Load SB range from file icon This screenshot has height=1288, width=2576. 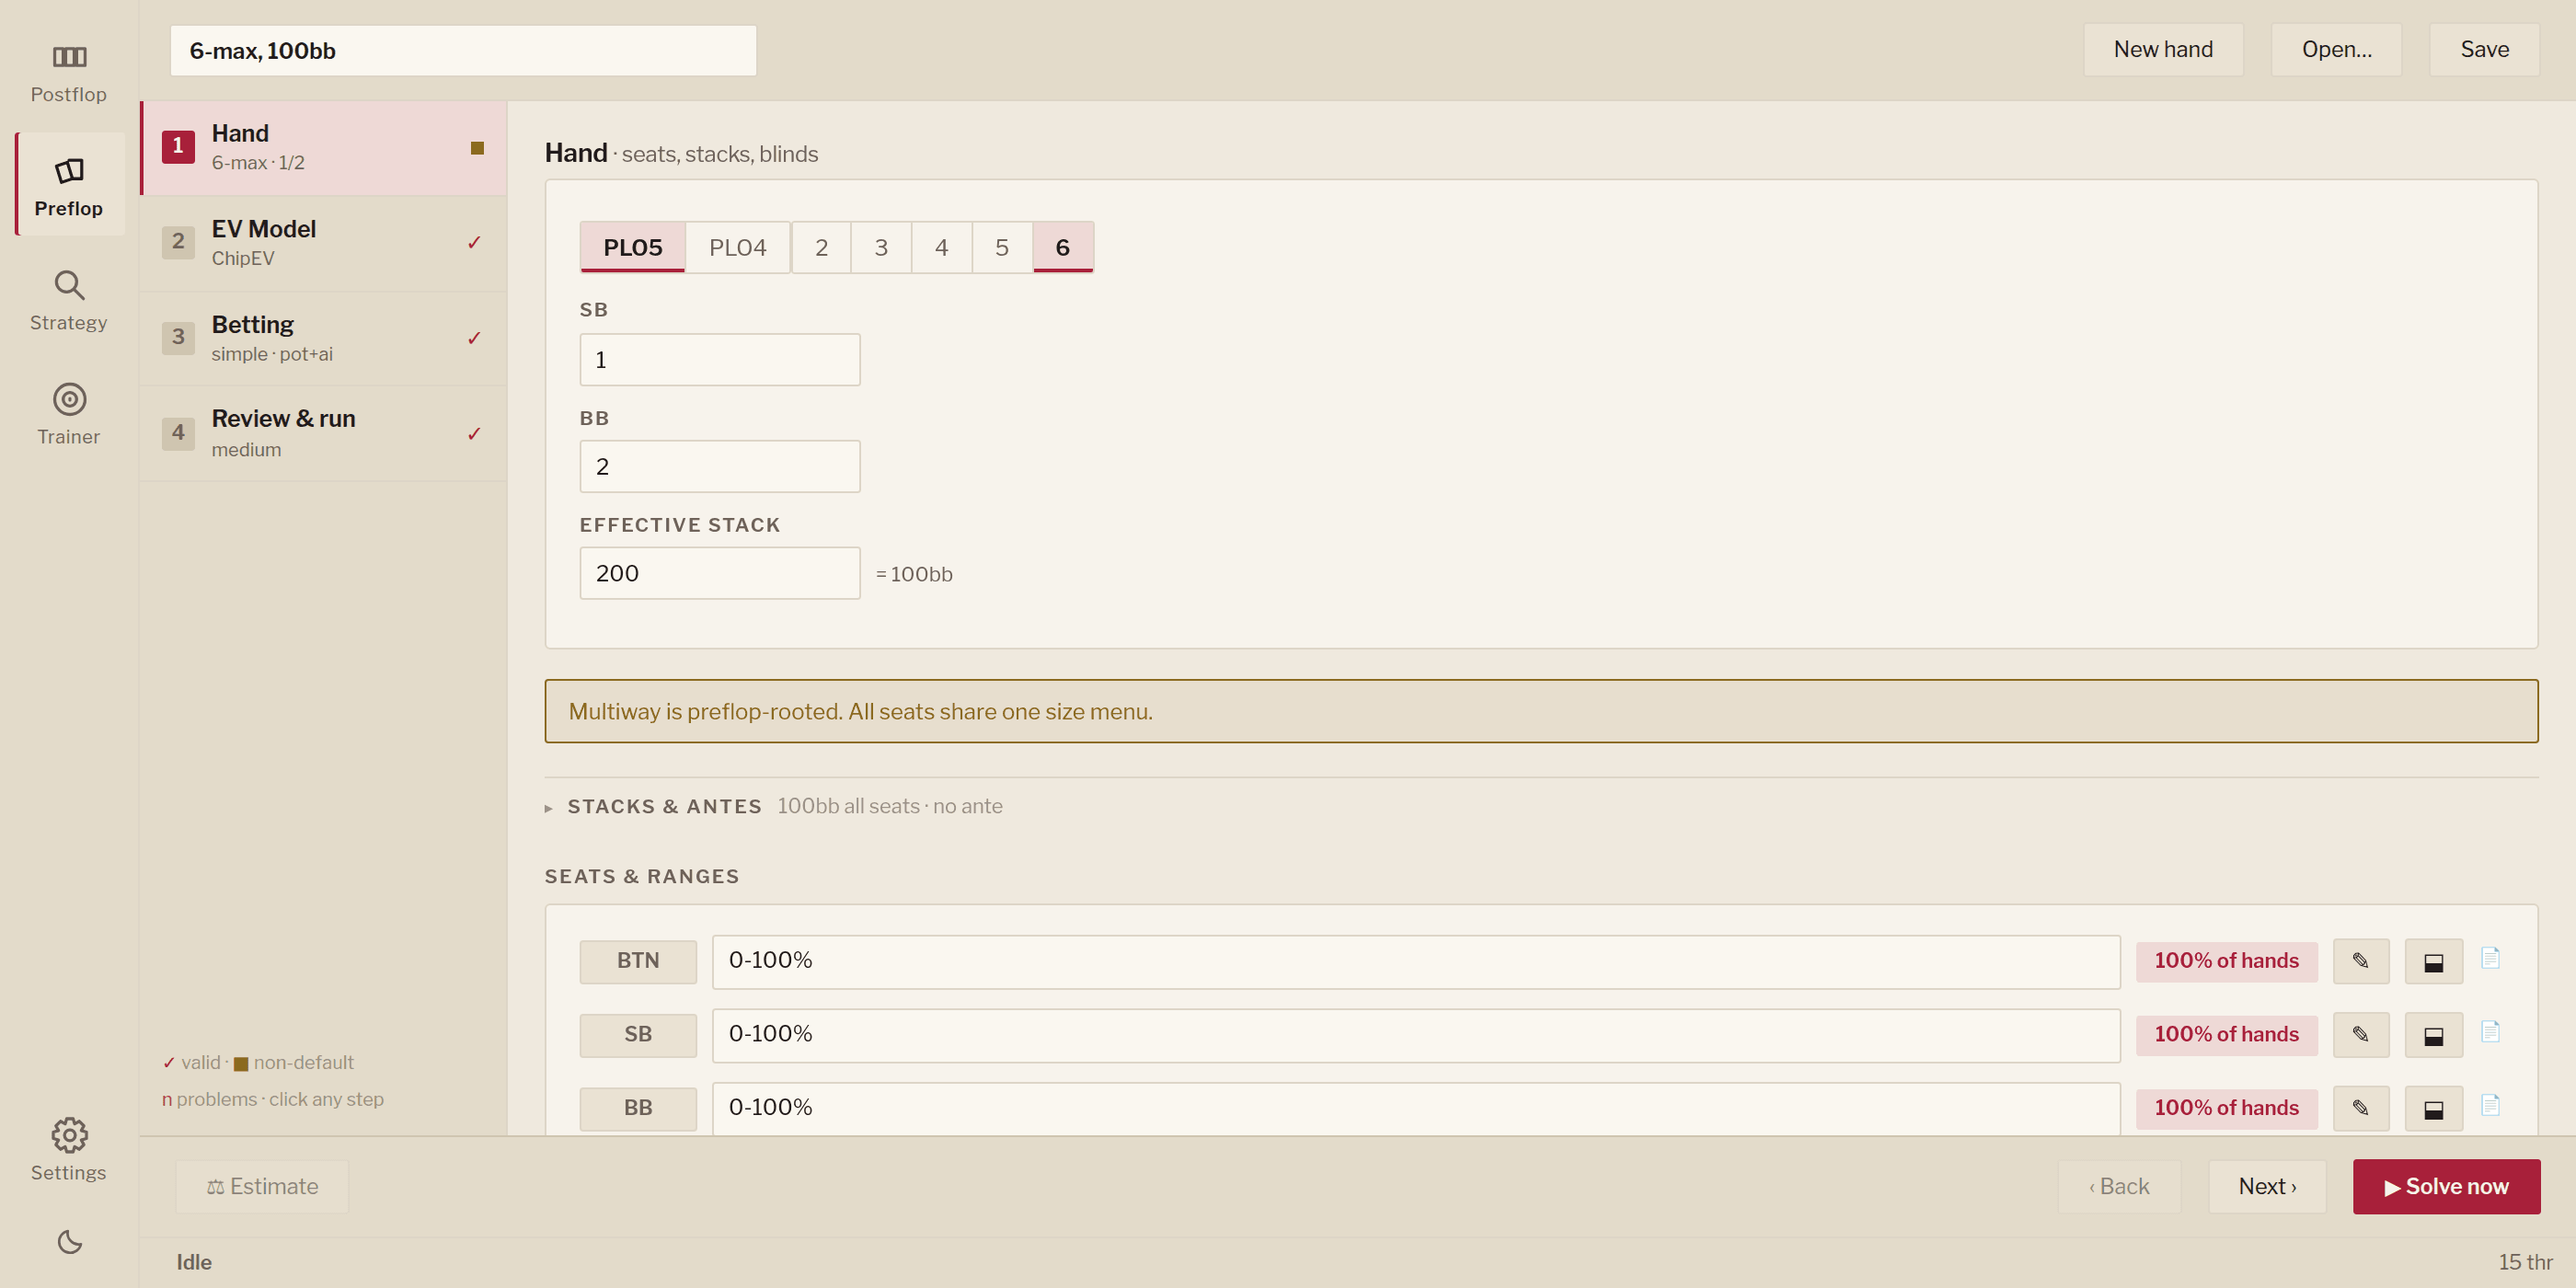[x=2490, y=1031]
